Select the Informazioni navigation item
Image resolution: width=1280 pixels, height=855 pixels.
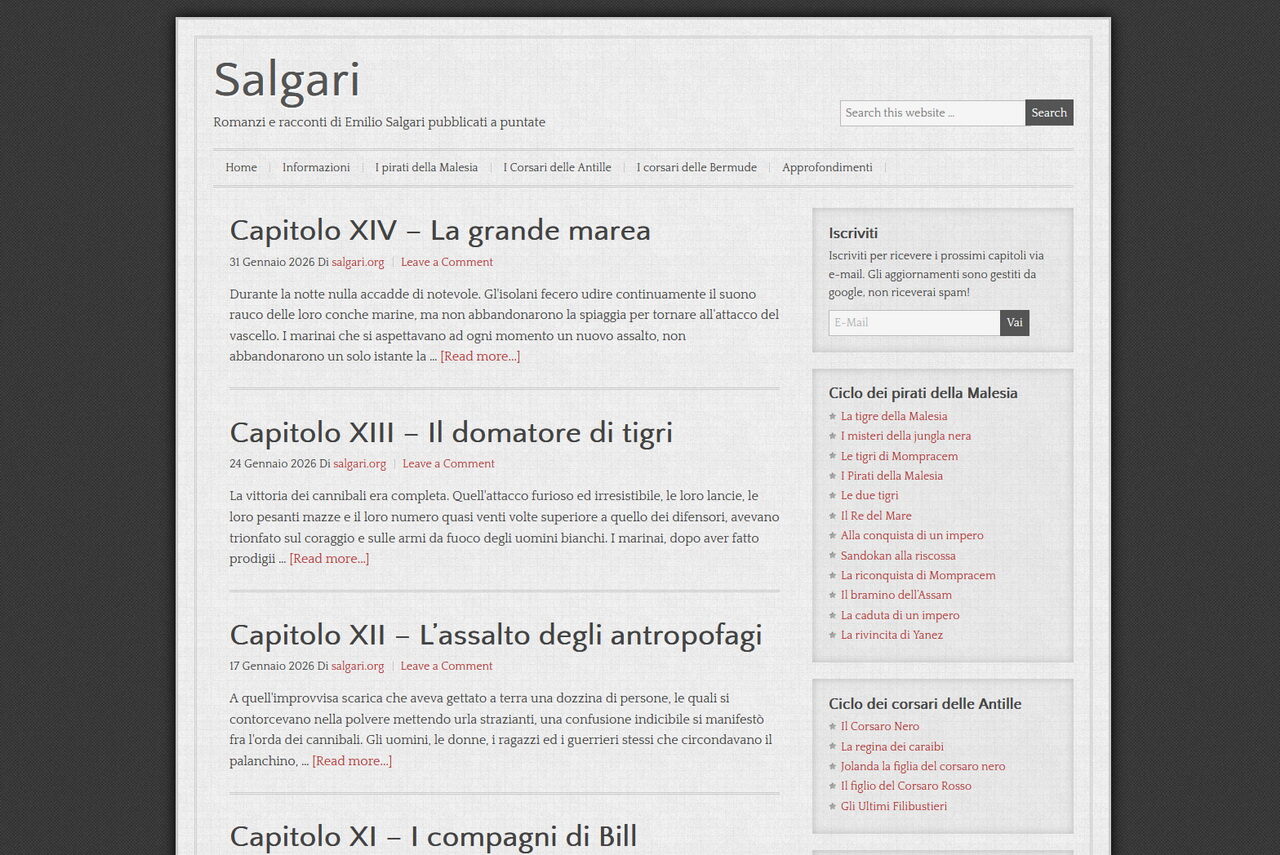coord(316,167)
